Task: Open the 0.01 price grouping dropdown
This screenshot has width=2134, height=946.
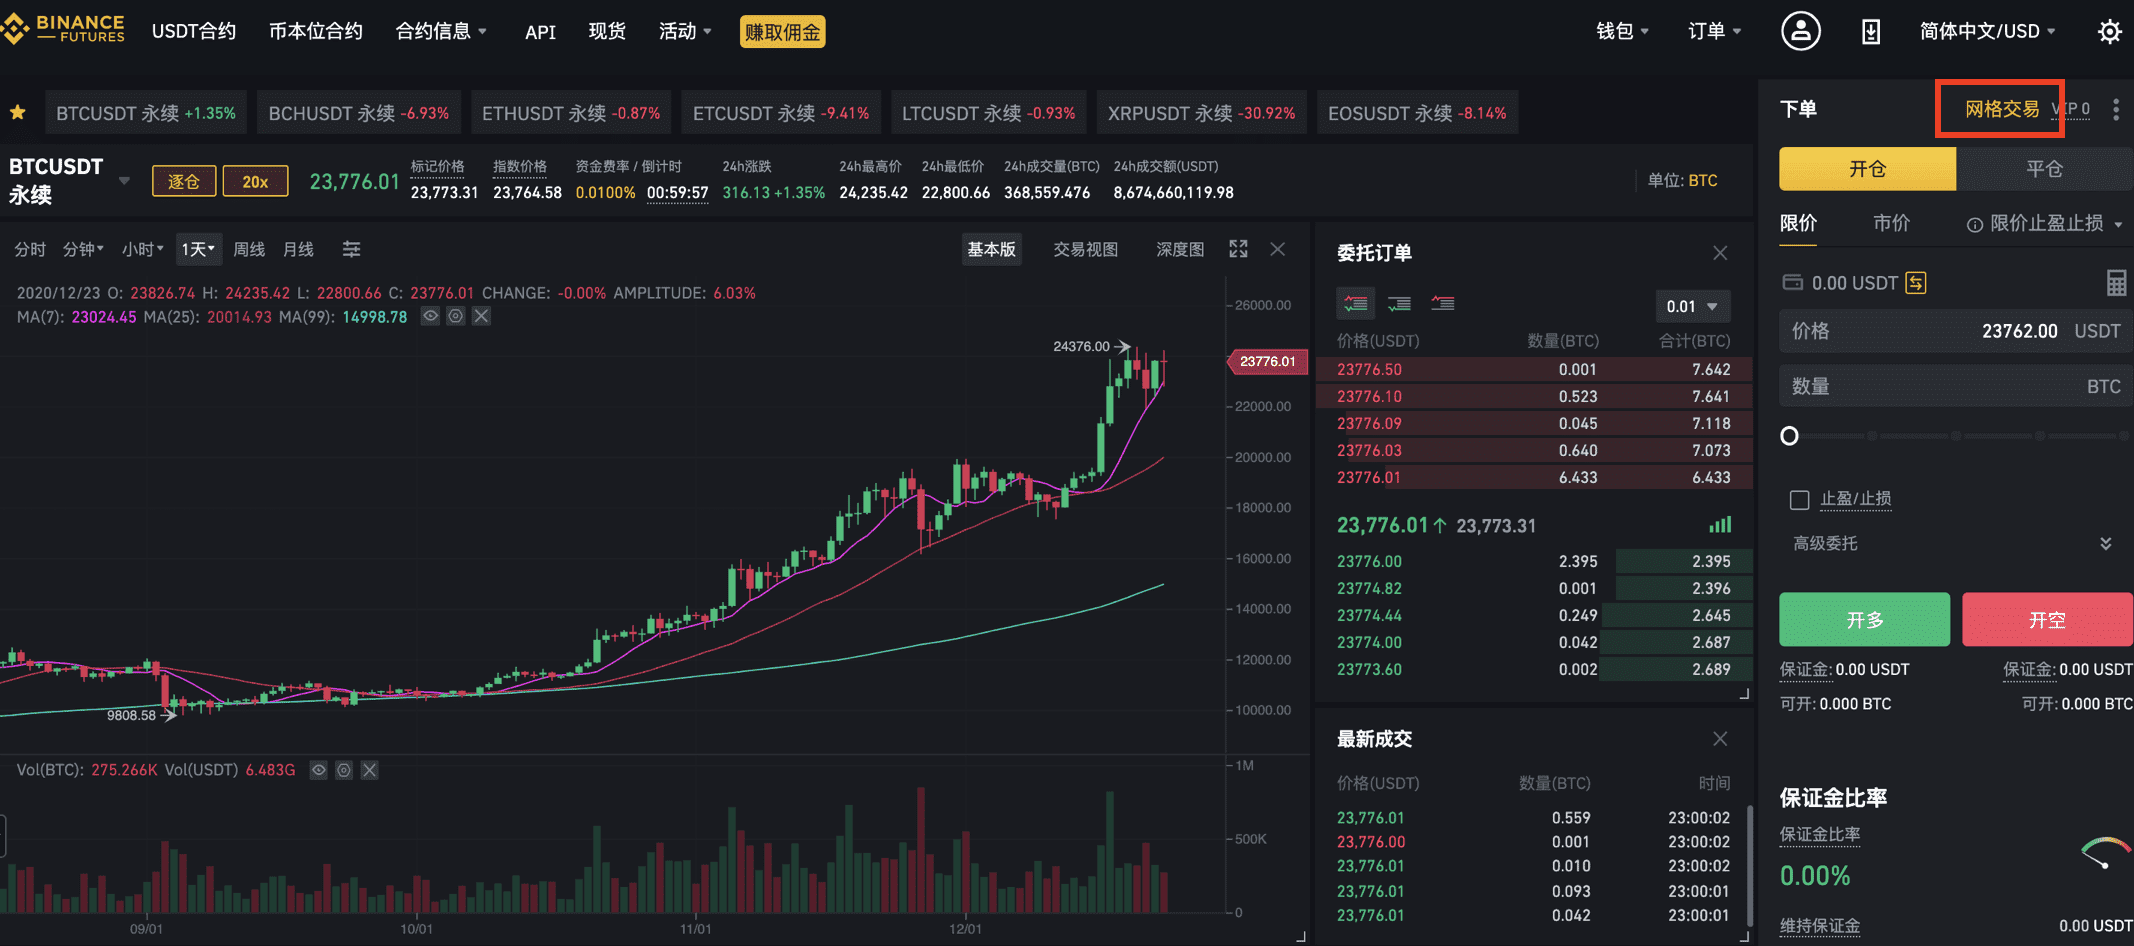Action: coord(1692,306)
